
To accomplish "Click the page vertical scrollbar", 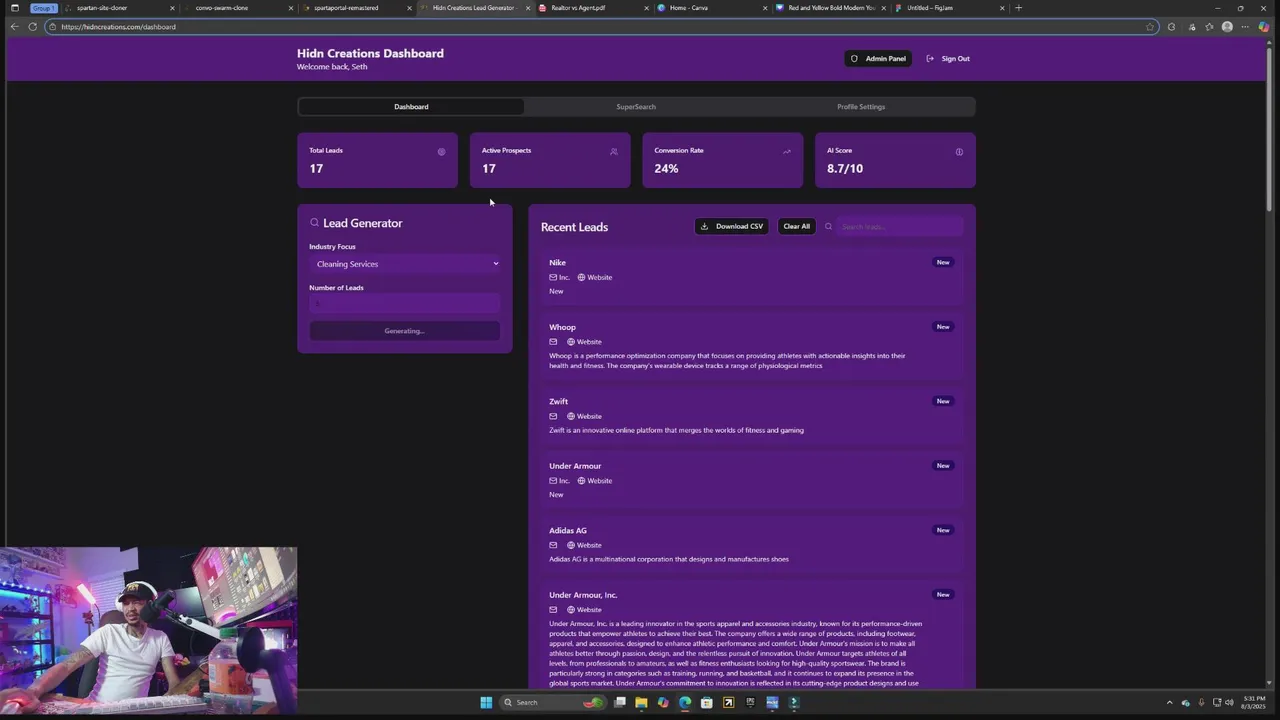I will (x=1270, y=130).
